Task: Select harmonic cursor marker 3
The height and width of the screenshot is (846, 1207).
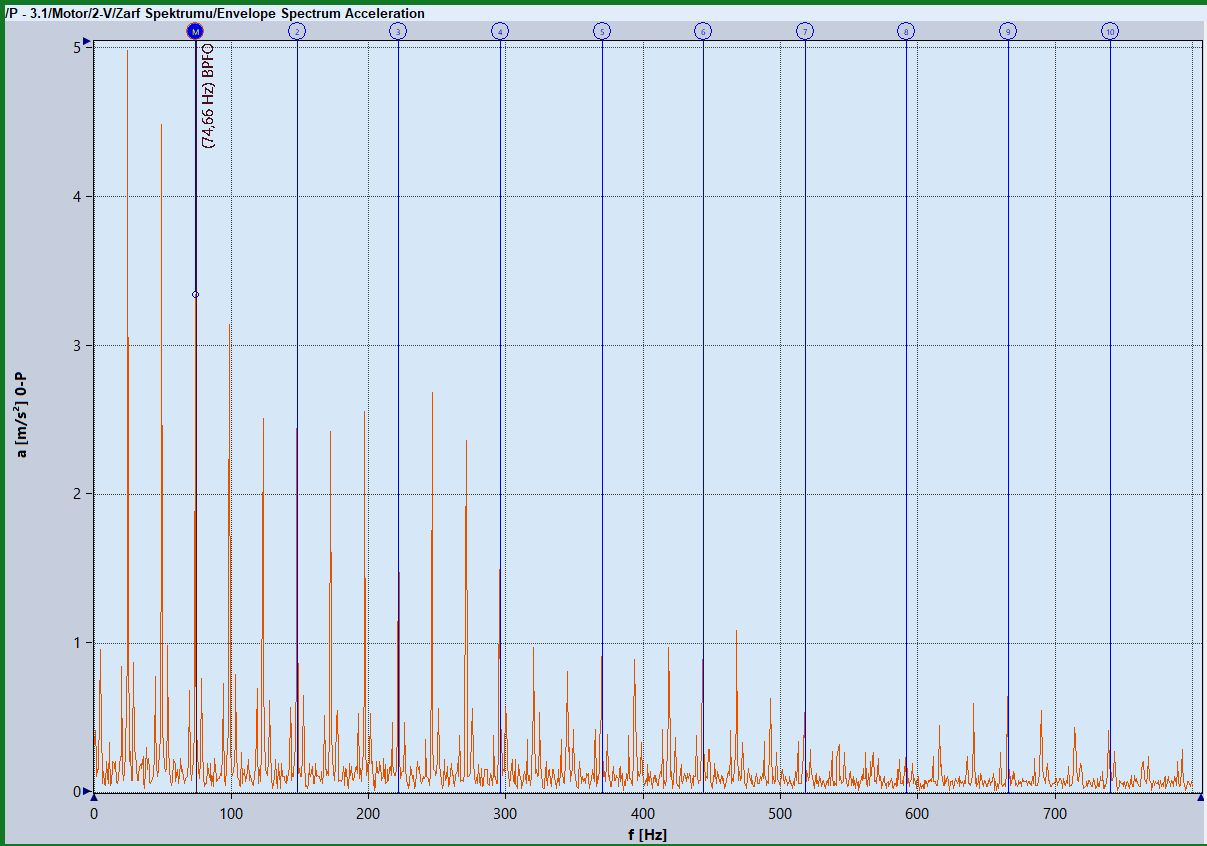Action: click(x=398, y=31)
